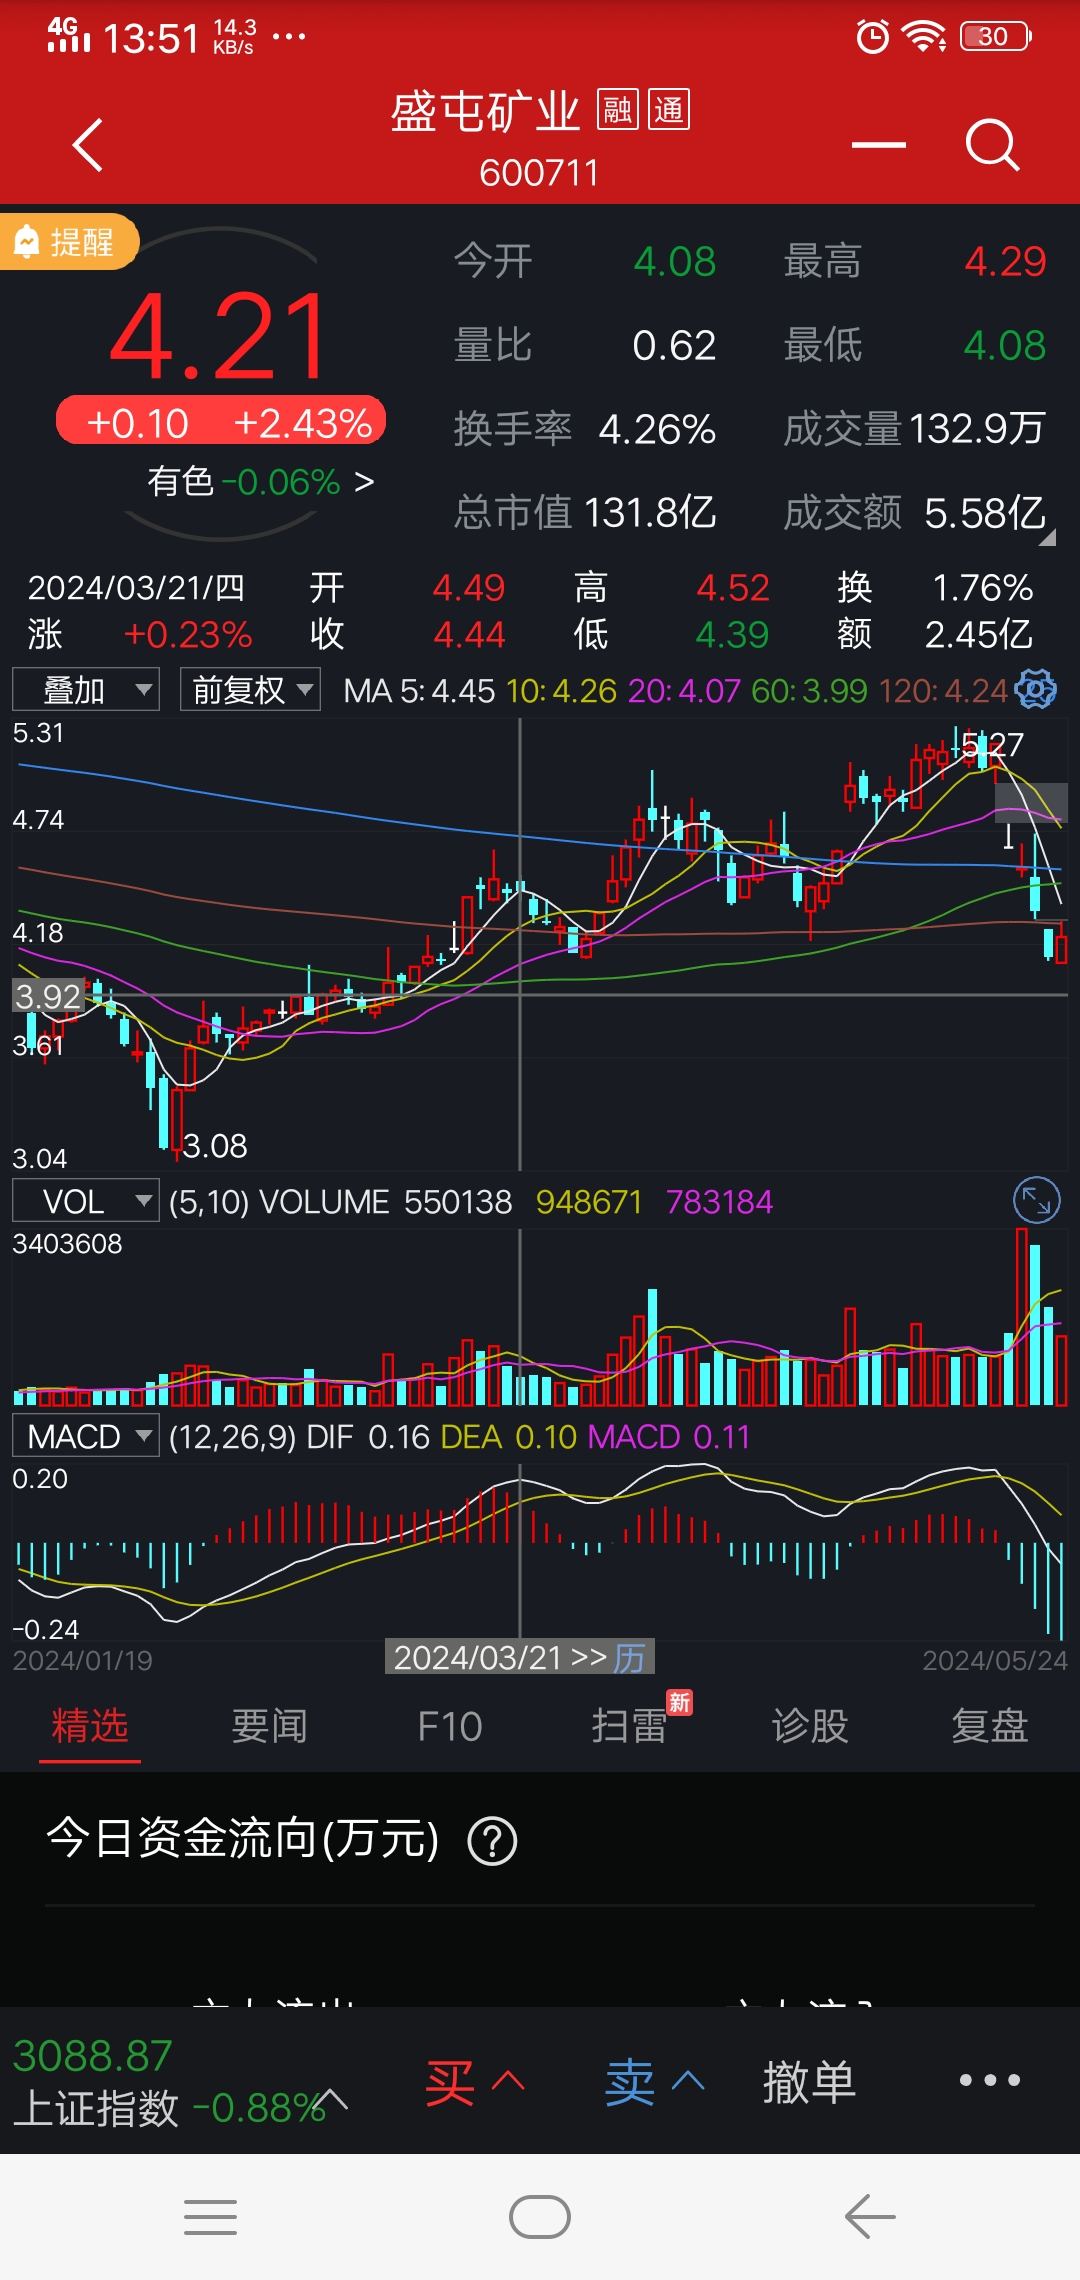This screenshot has width=1080, height=2280.
Task: Tap the candlestick with 5.27 high label
Action: point(982,750)
